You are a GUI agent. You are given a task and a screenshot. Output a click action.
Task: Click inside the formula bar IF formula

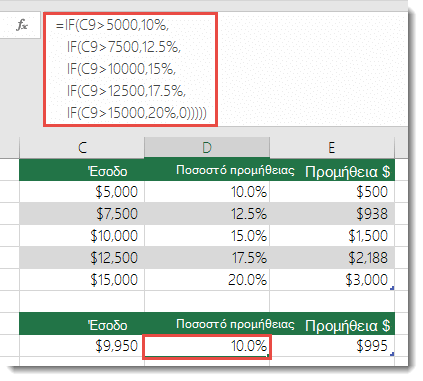[130, 69]
